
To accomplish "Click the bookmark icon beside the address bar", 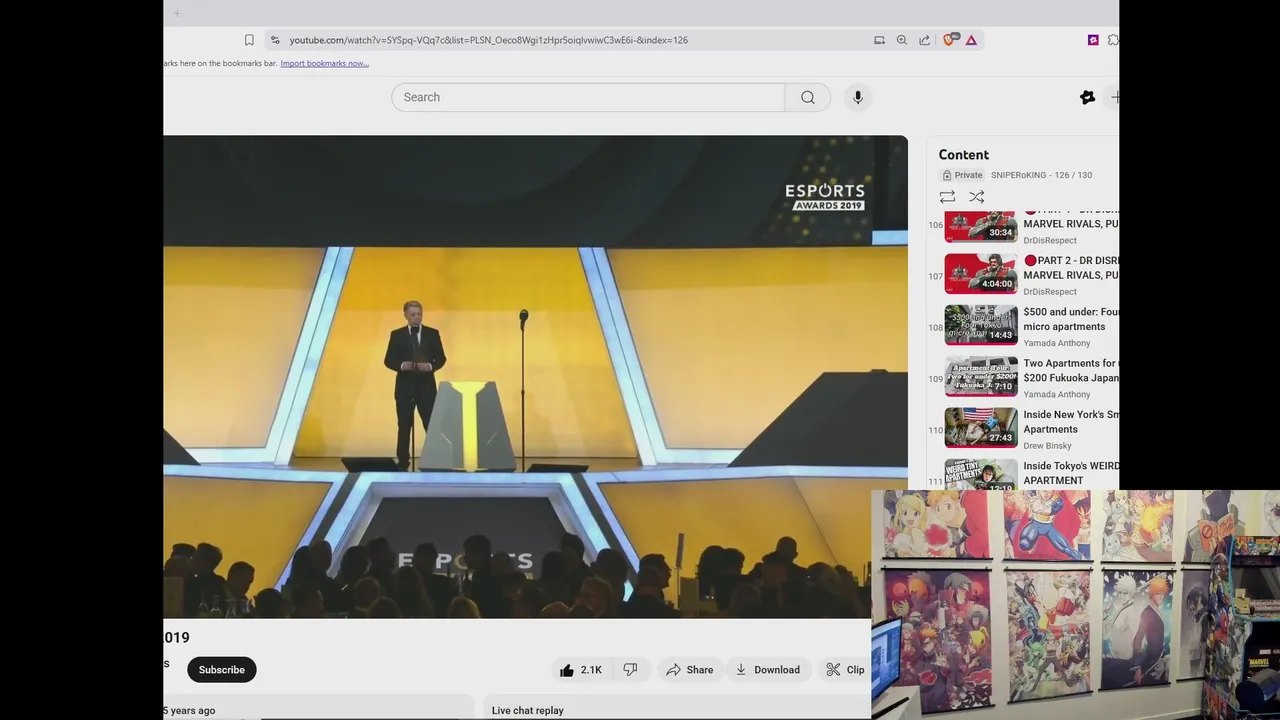I will click(249, 40).
